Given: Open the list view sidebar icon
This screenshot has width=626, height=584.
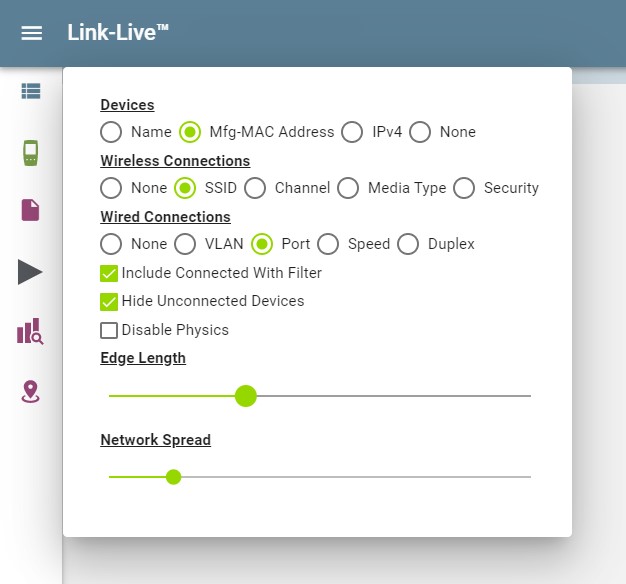Looking at the screenshot, I should tap(31, 91).
